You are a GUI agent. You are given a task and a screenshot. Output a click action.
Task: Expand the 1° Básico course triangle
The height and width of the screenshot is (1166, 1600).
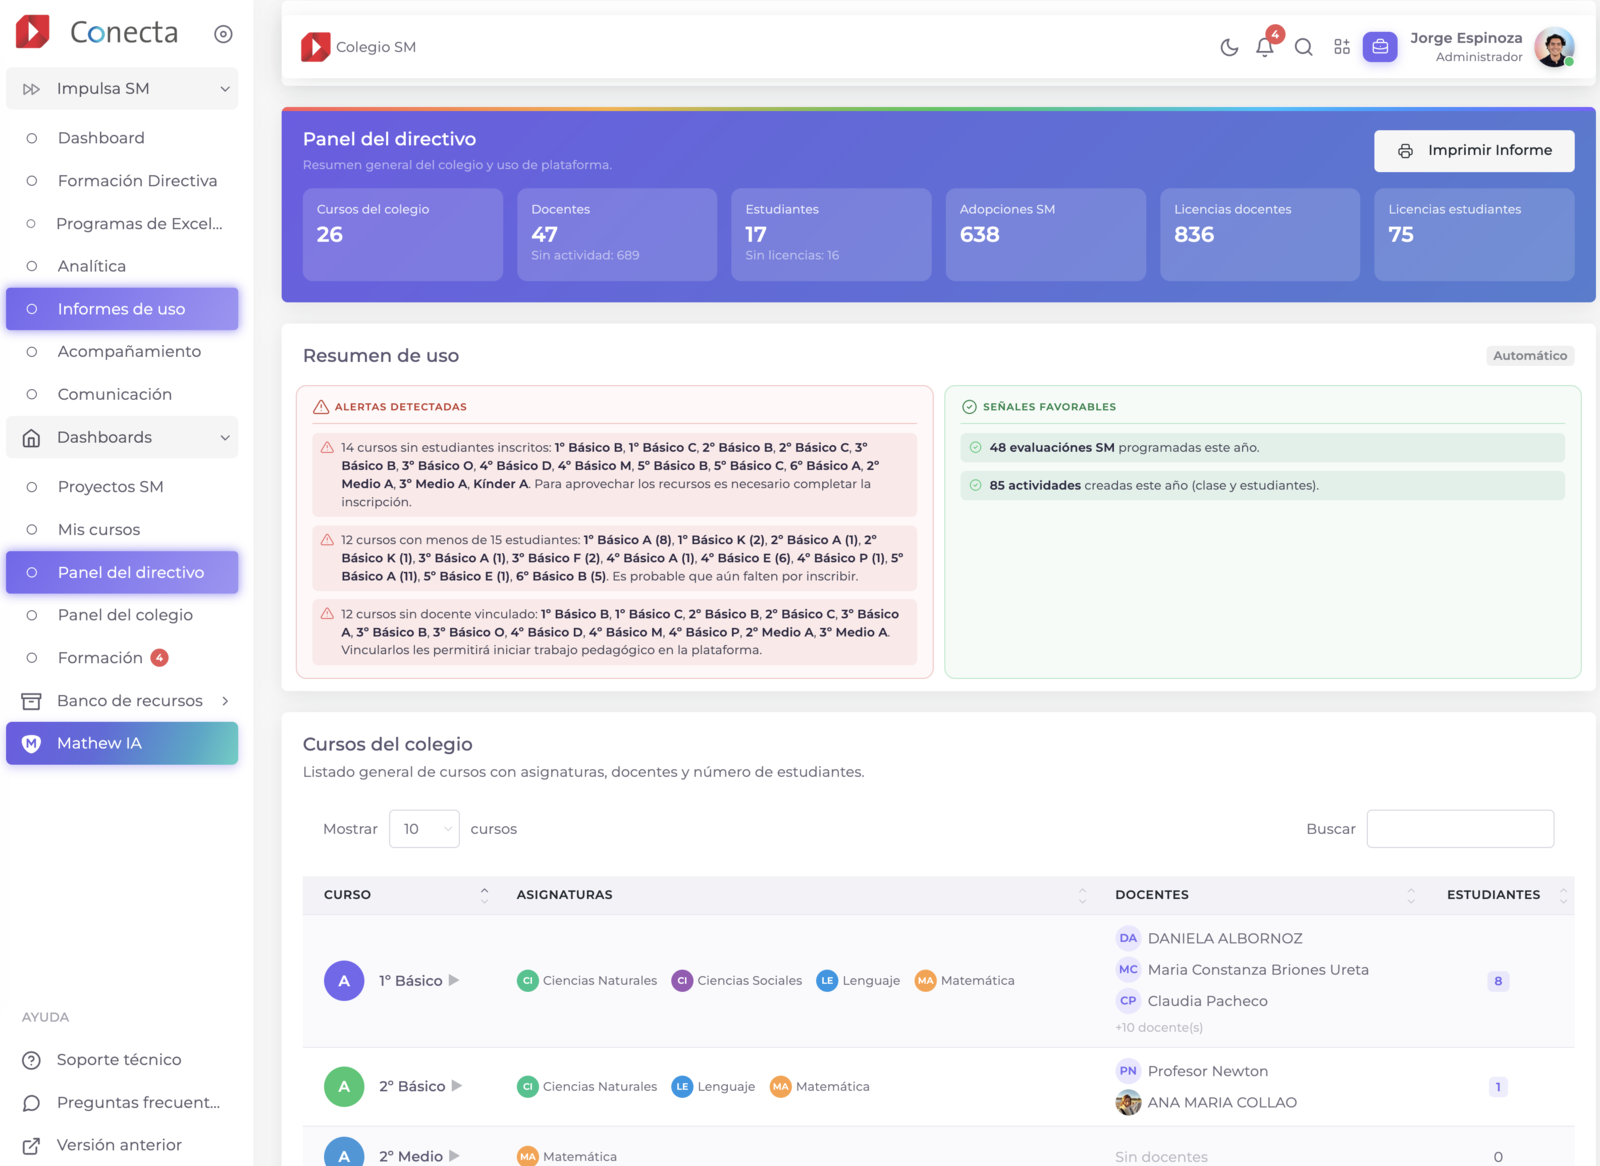coord(454,981)
